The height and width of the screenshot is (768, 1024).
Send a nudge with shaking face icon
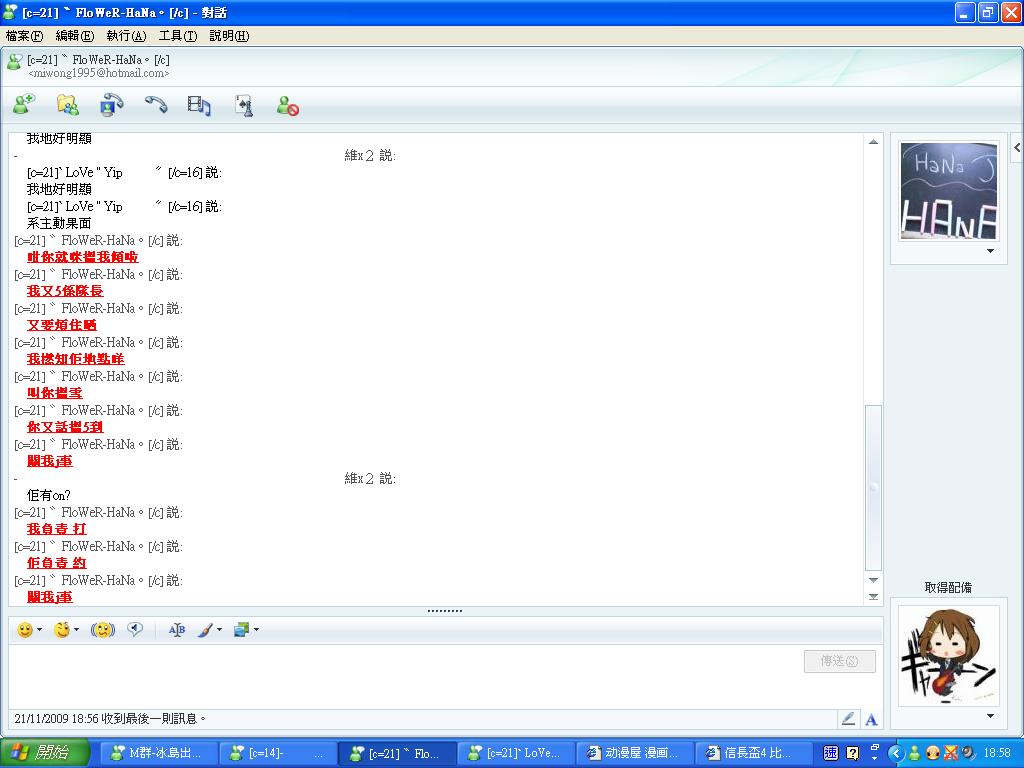[102, 630]
